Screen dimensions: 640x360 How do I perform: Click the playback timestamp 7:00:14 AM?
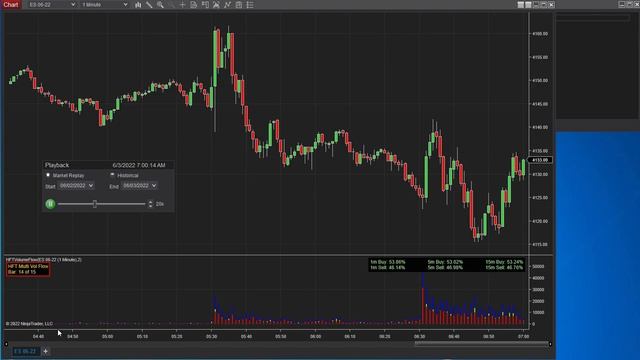139,165
